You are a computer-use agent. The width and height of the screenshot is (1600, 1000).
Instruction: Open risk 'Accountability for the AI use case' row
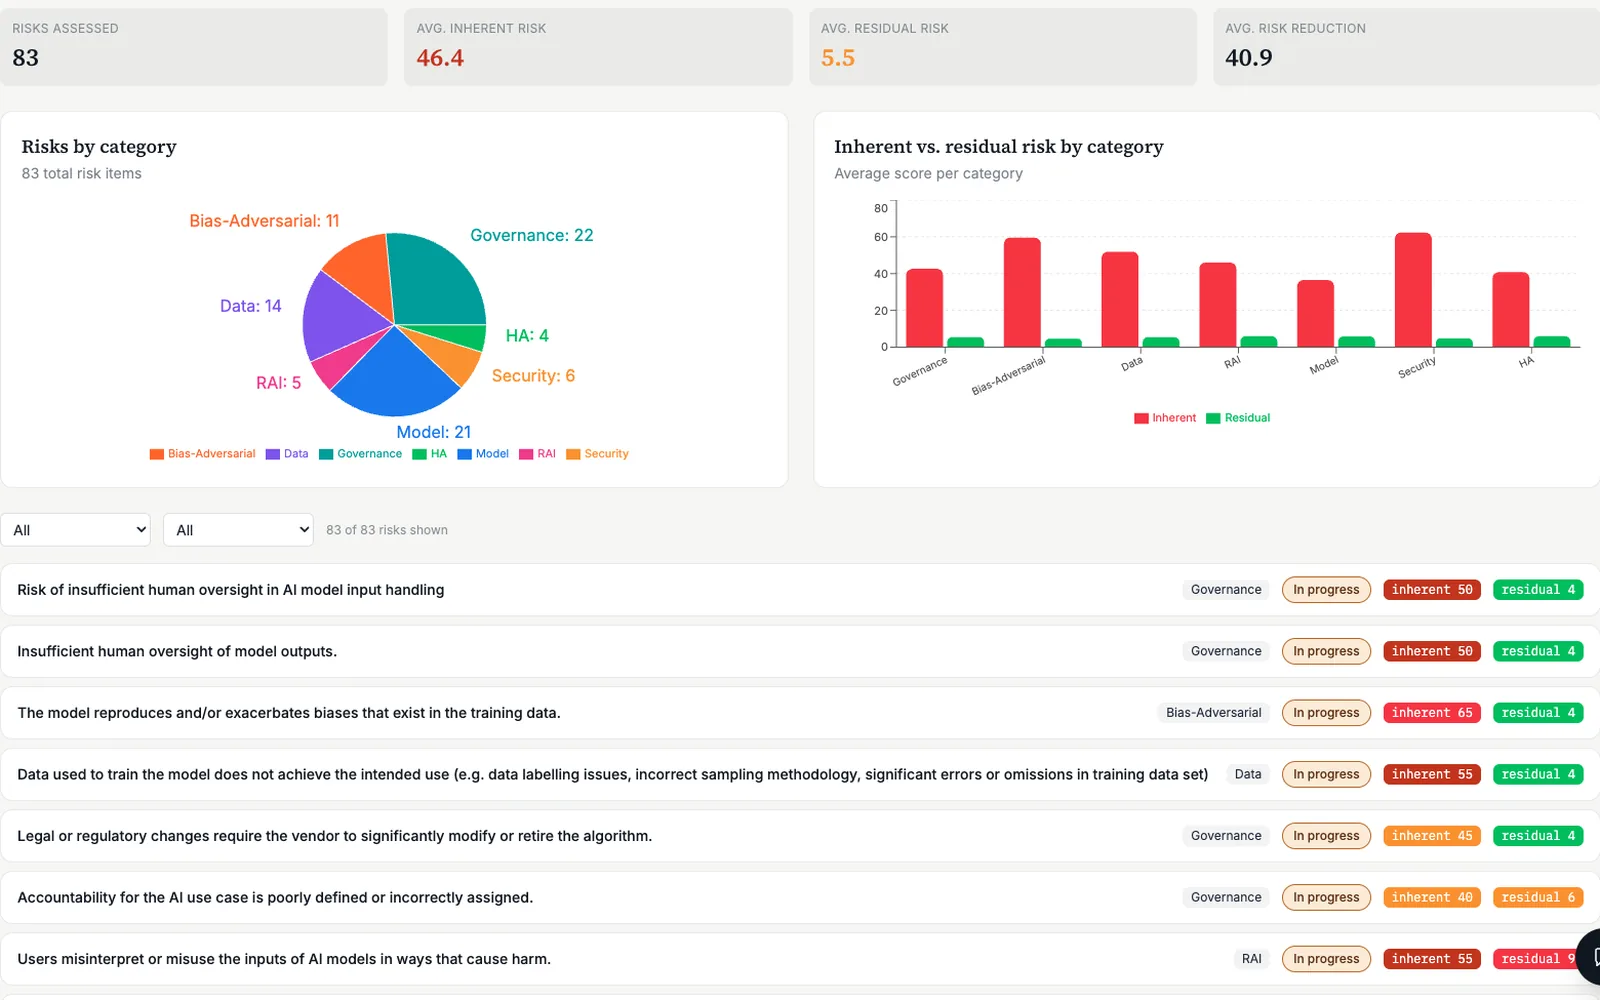tap(800, 897)
